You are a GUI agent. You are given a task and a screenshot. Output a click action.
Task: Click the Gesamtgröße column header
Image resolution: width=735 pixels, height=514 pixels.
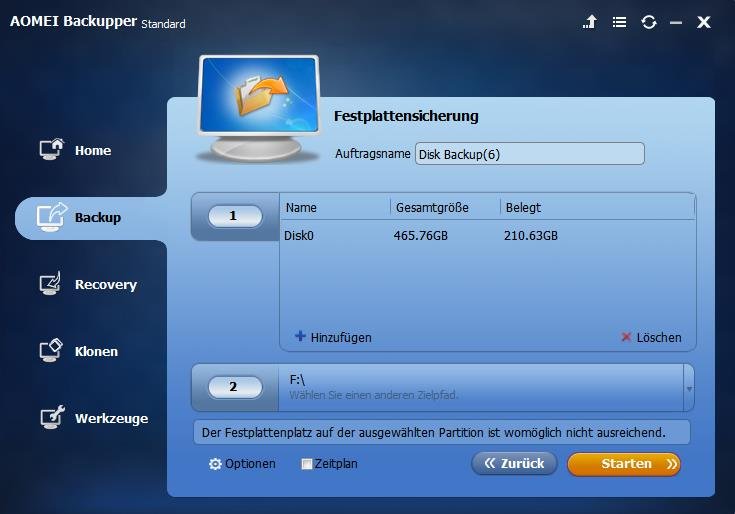(432, 208)
